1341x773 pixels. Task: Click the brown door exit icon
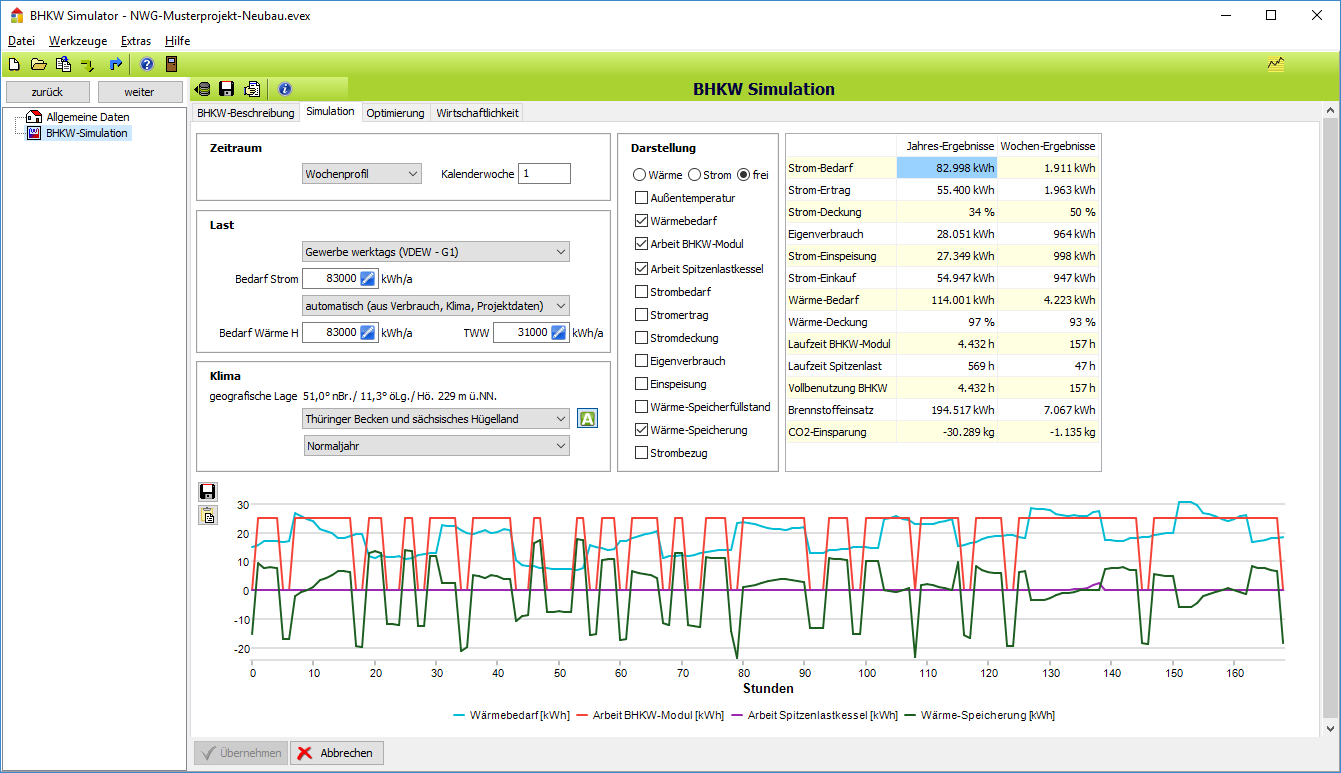tap(171, 64)
